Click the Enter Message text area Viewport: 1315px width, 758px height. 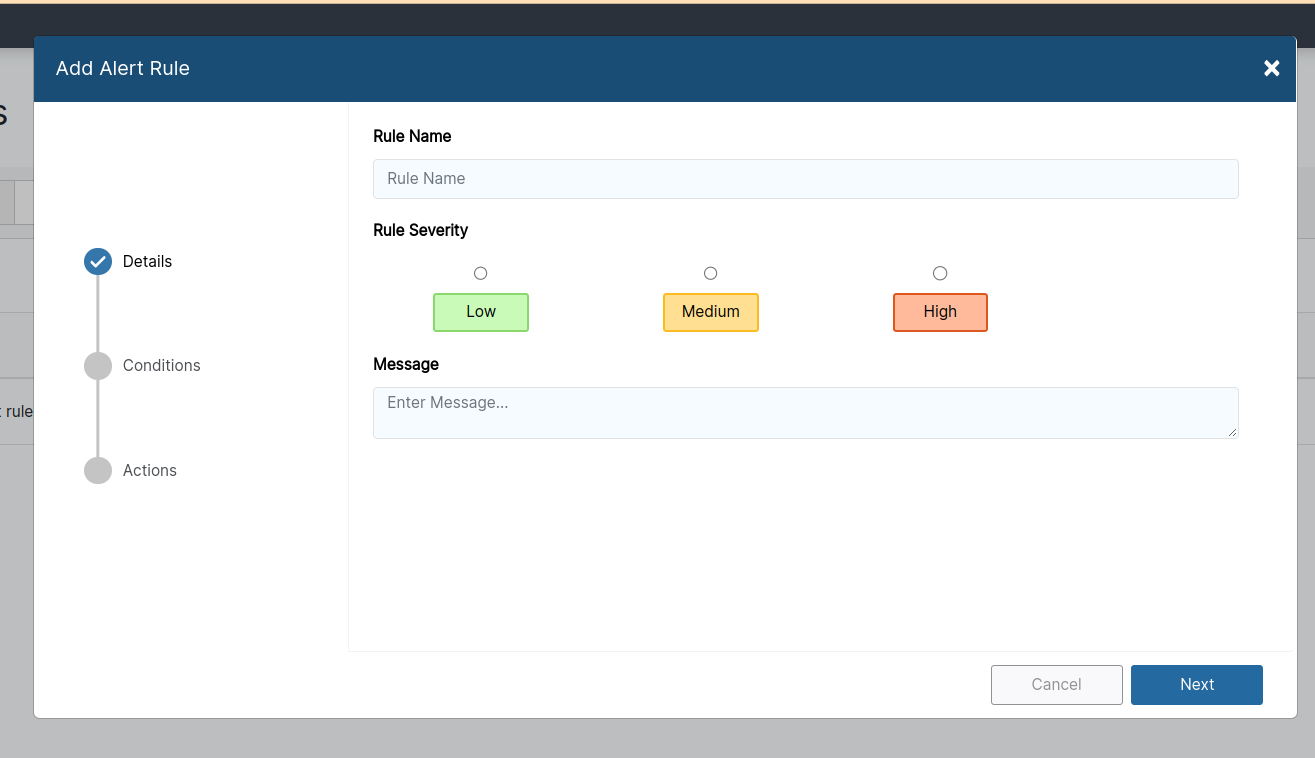[806, 412]
